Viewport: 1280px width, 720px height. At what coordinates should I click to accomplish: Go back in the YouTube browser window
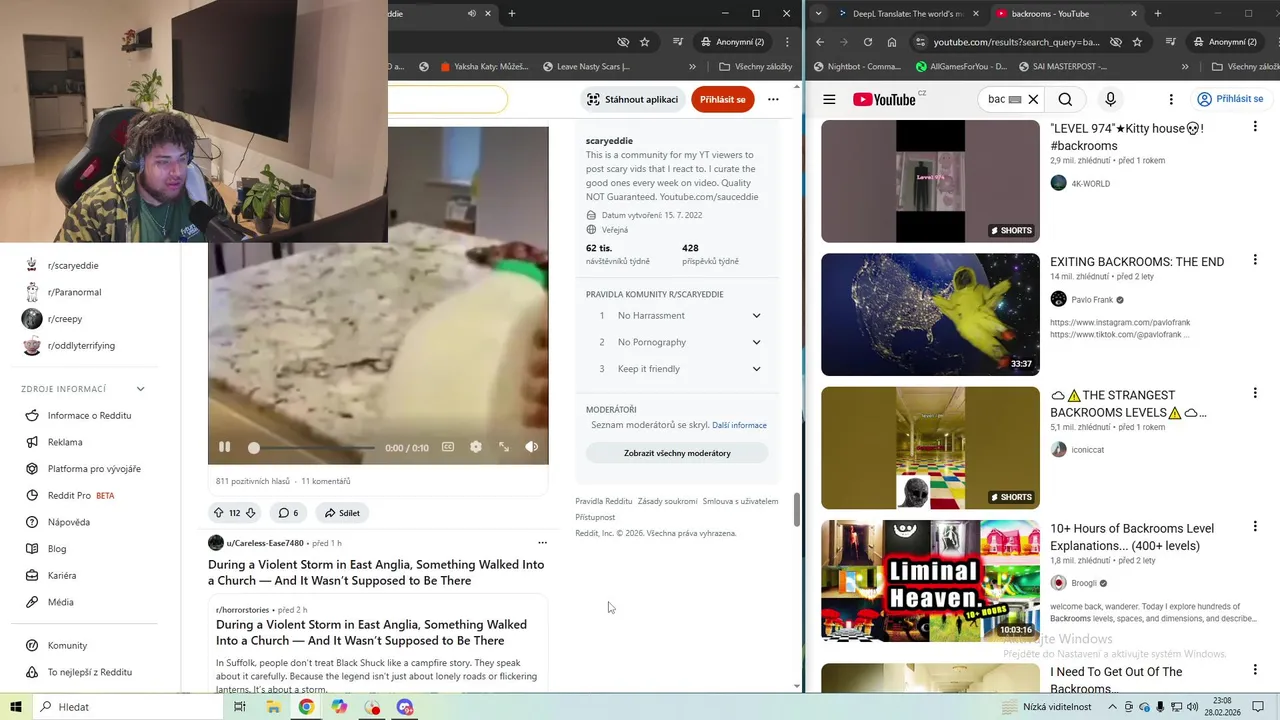[820, 42]
